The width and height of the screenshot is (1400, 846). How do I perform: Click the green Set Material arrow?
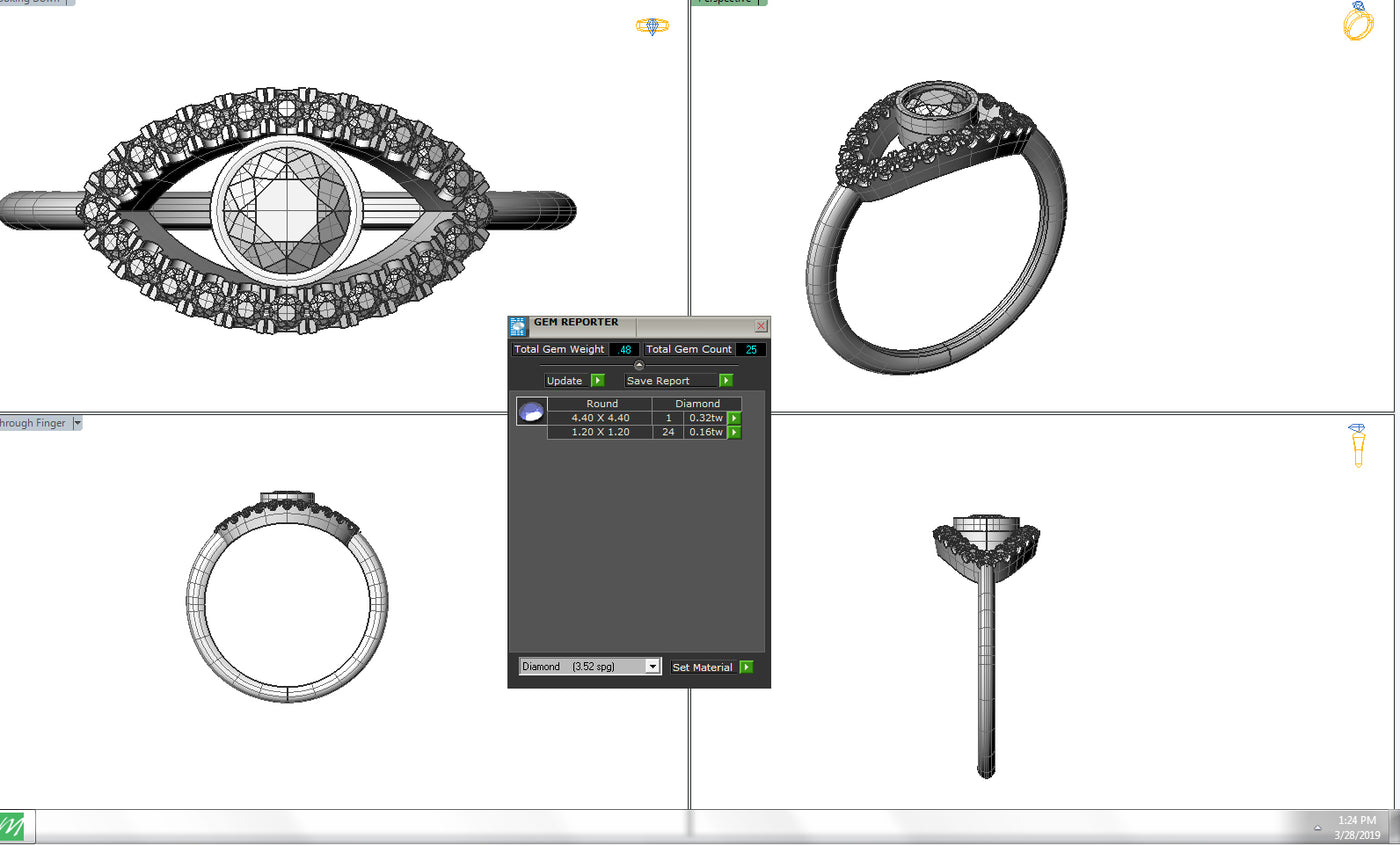pyautogui.click(x=746, y=667)
